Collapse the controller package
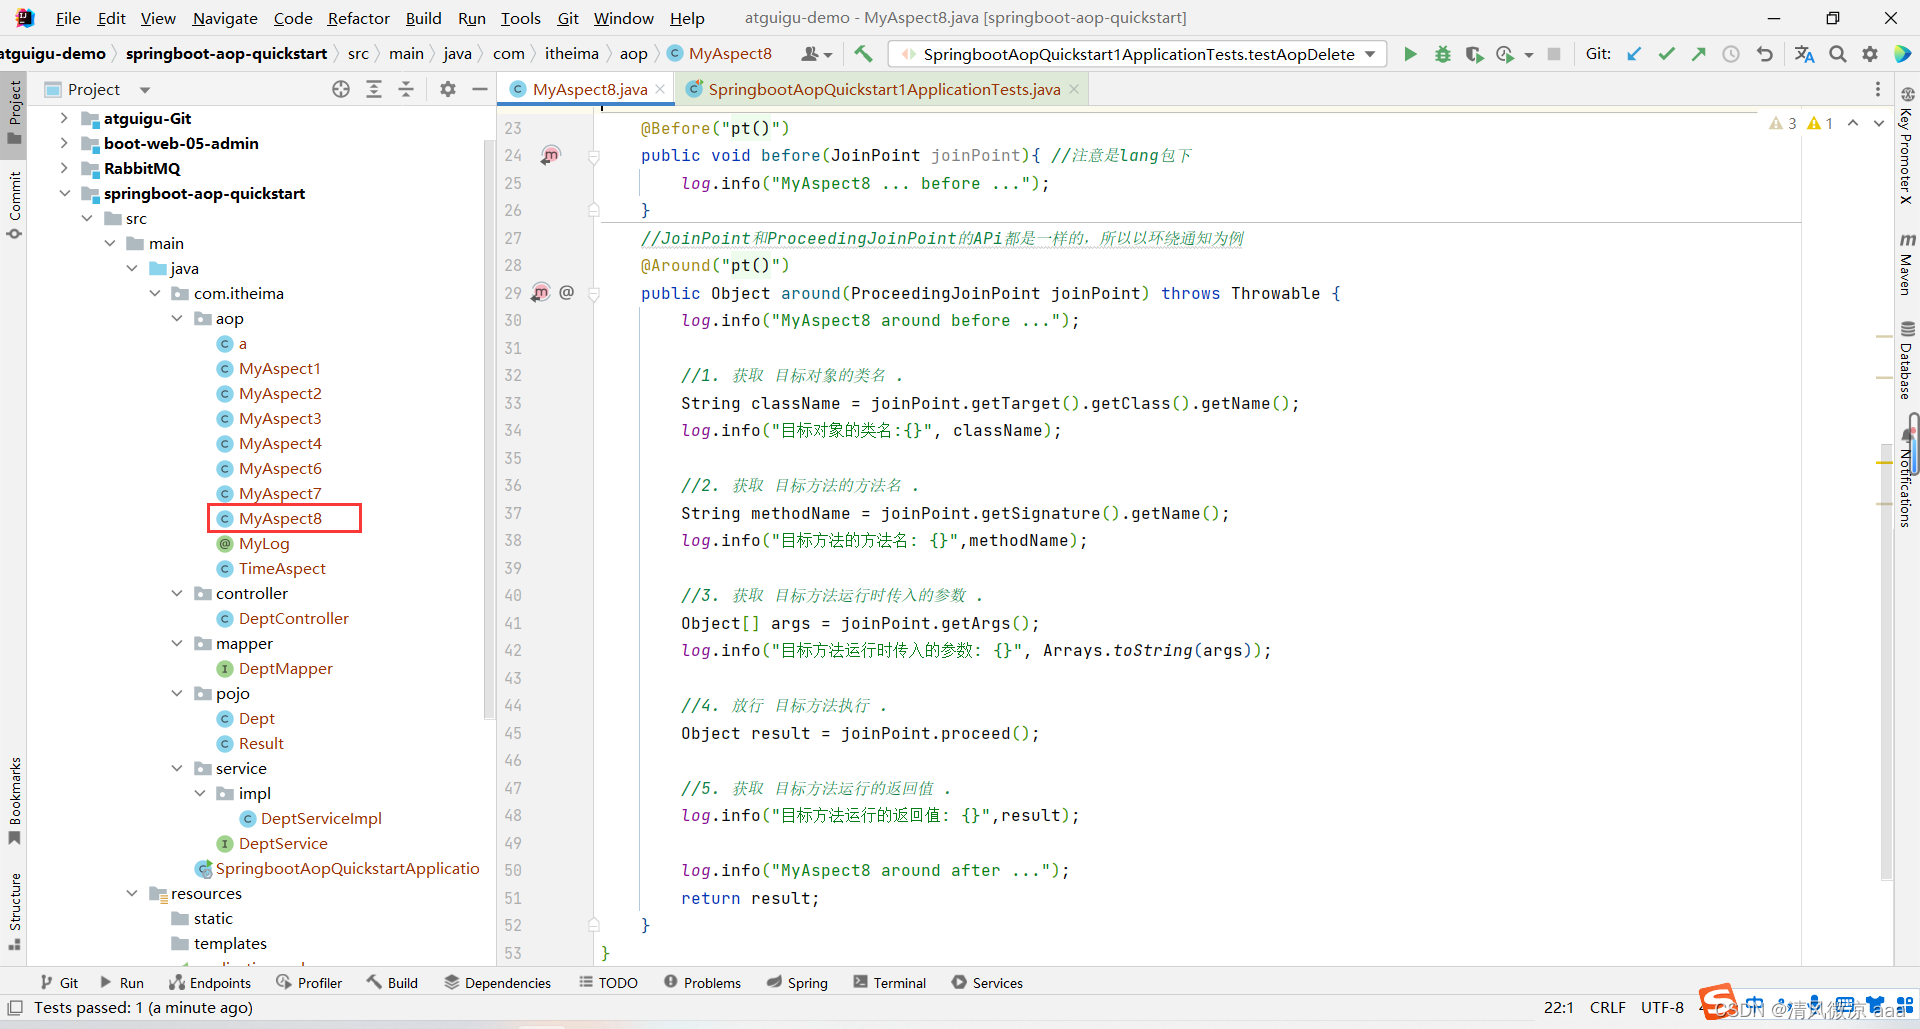 177,593
